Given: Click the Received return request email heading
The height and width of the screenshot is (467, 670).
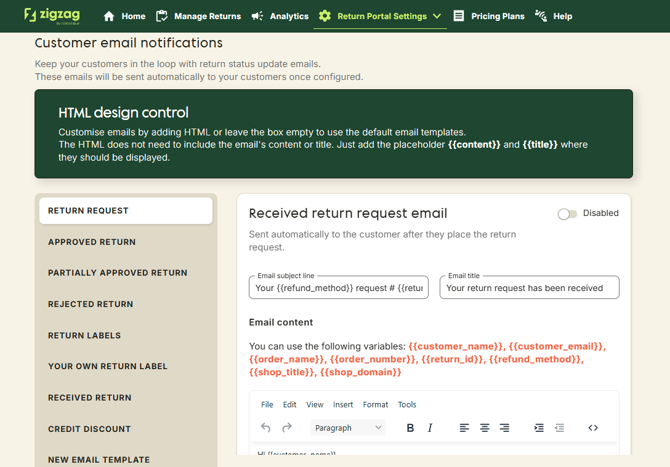Looking at the screenshot, I should pyautogui.click(x=348, y=213).
